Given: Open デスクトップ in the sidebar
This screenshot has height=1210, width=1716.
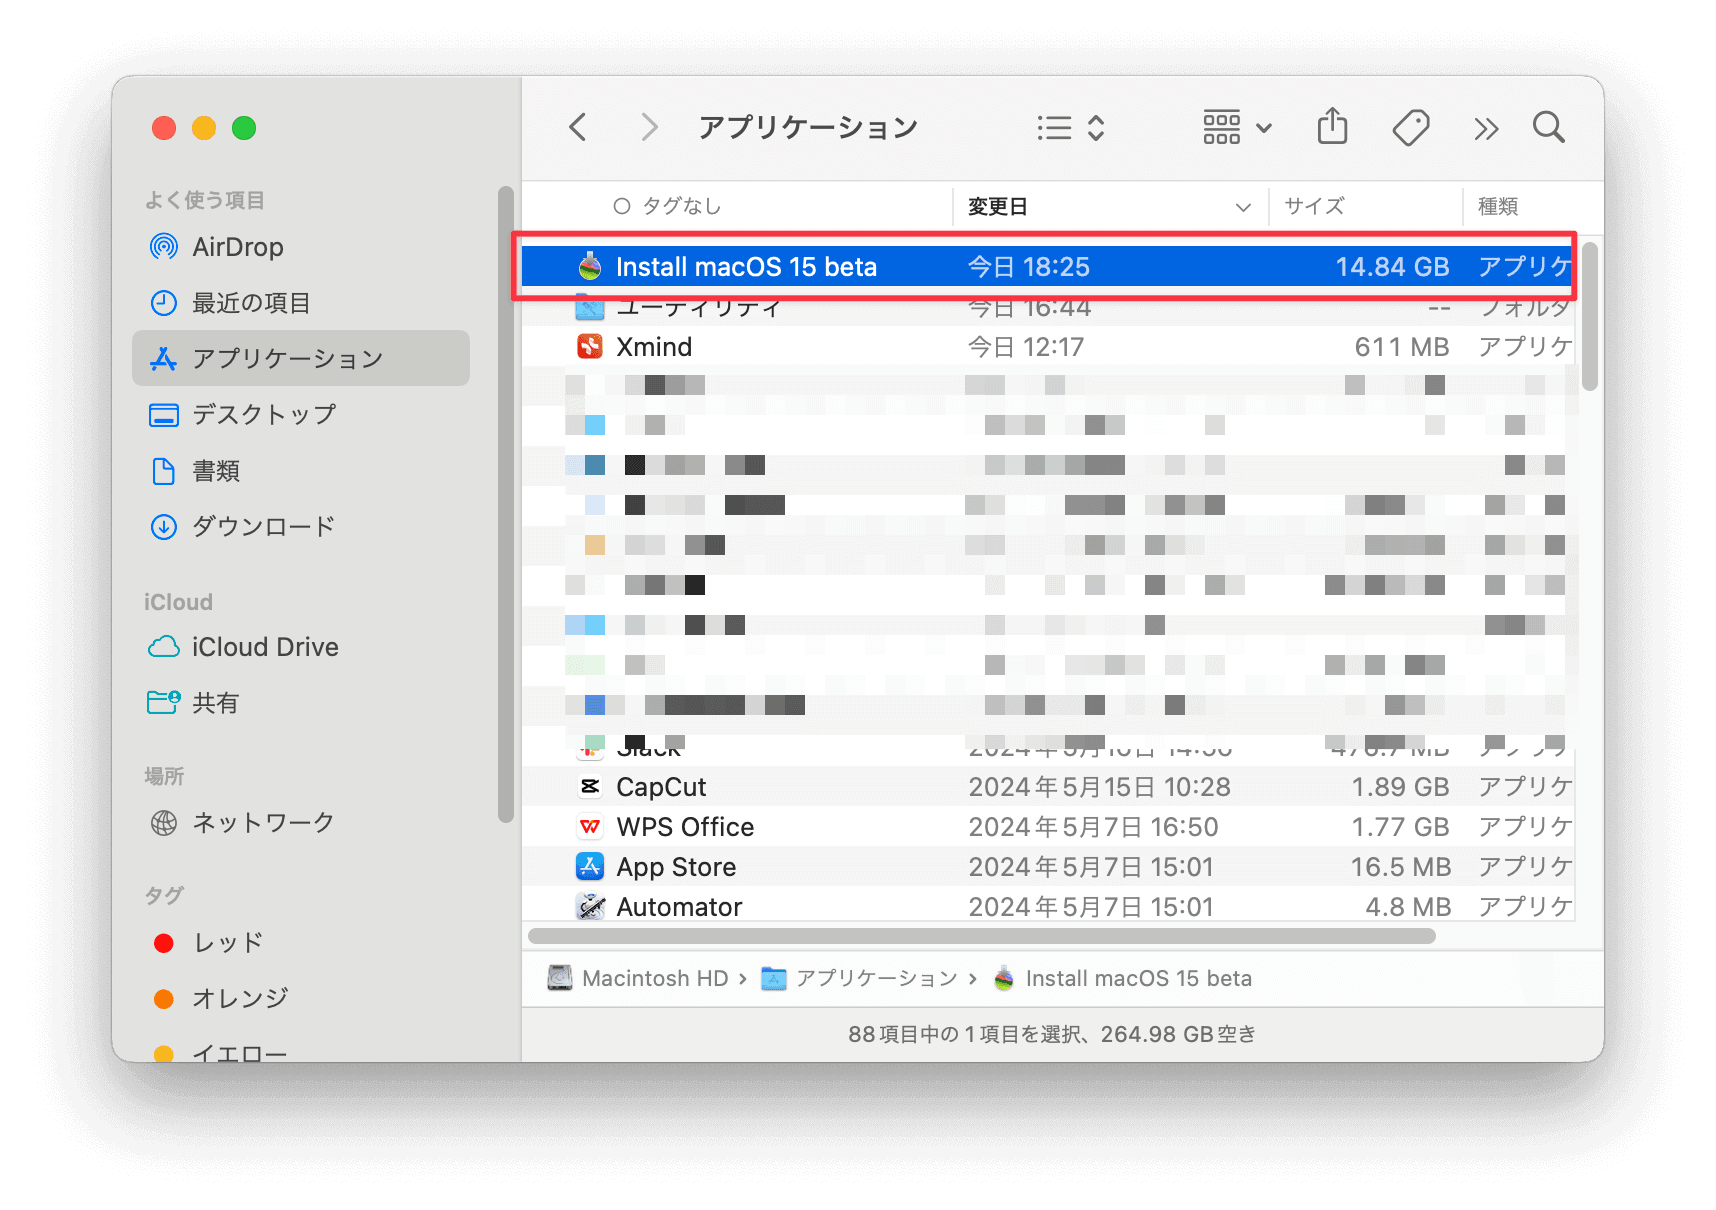Looking at the screenshot, I should tap(300, 414).
